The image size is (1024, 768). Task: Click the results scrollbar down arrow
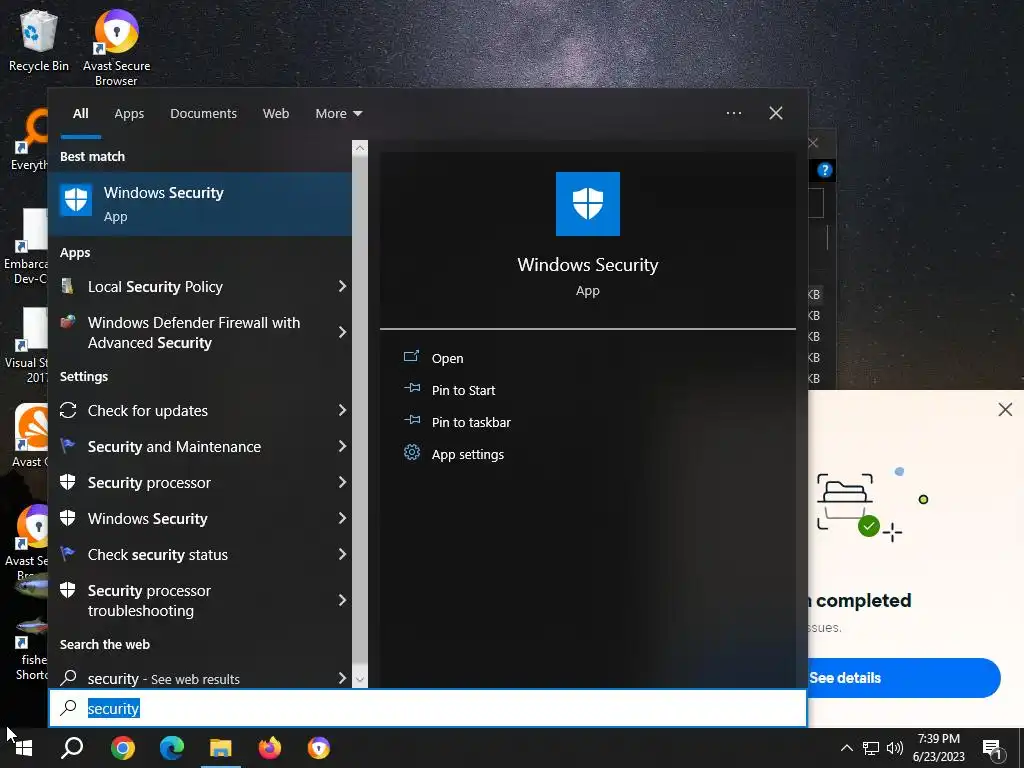click(x=360, y=679)
